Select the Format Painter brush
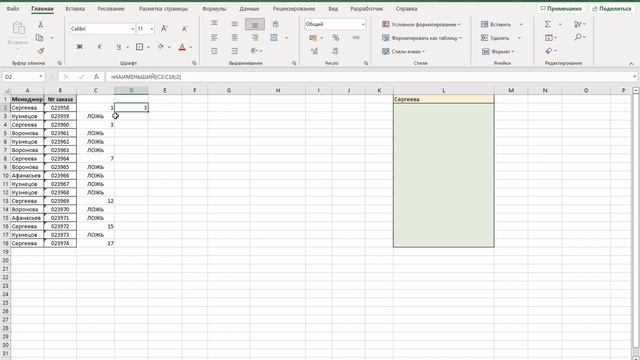Screen dimensions: 640x360 (40, 51)
